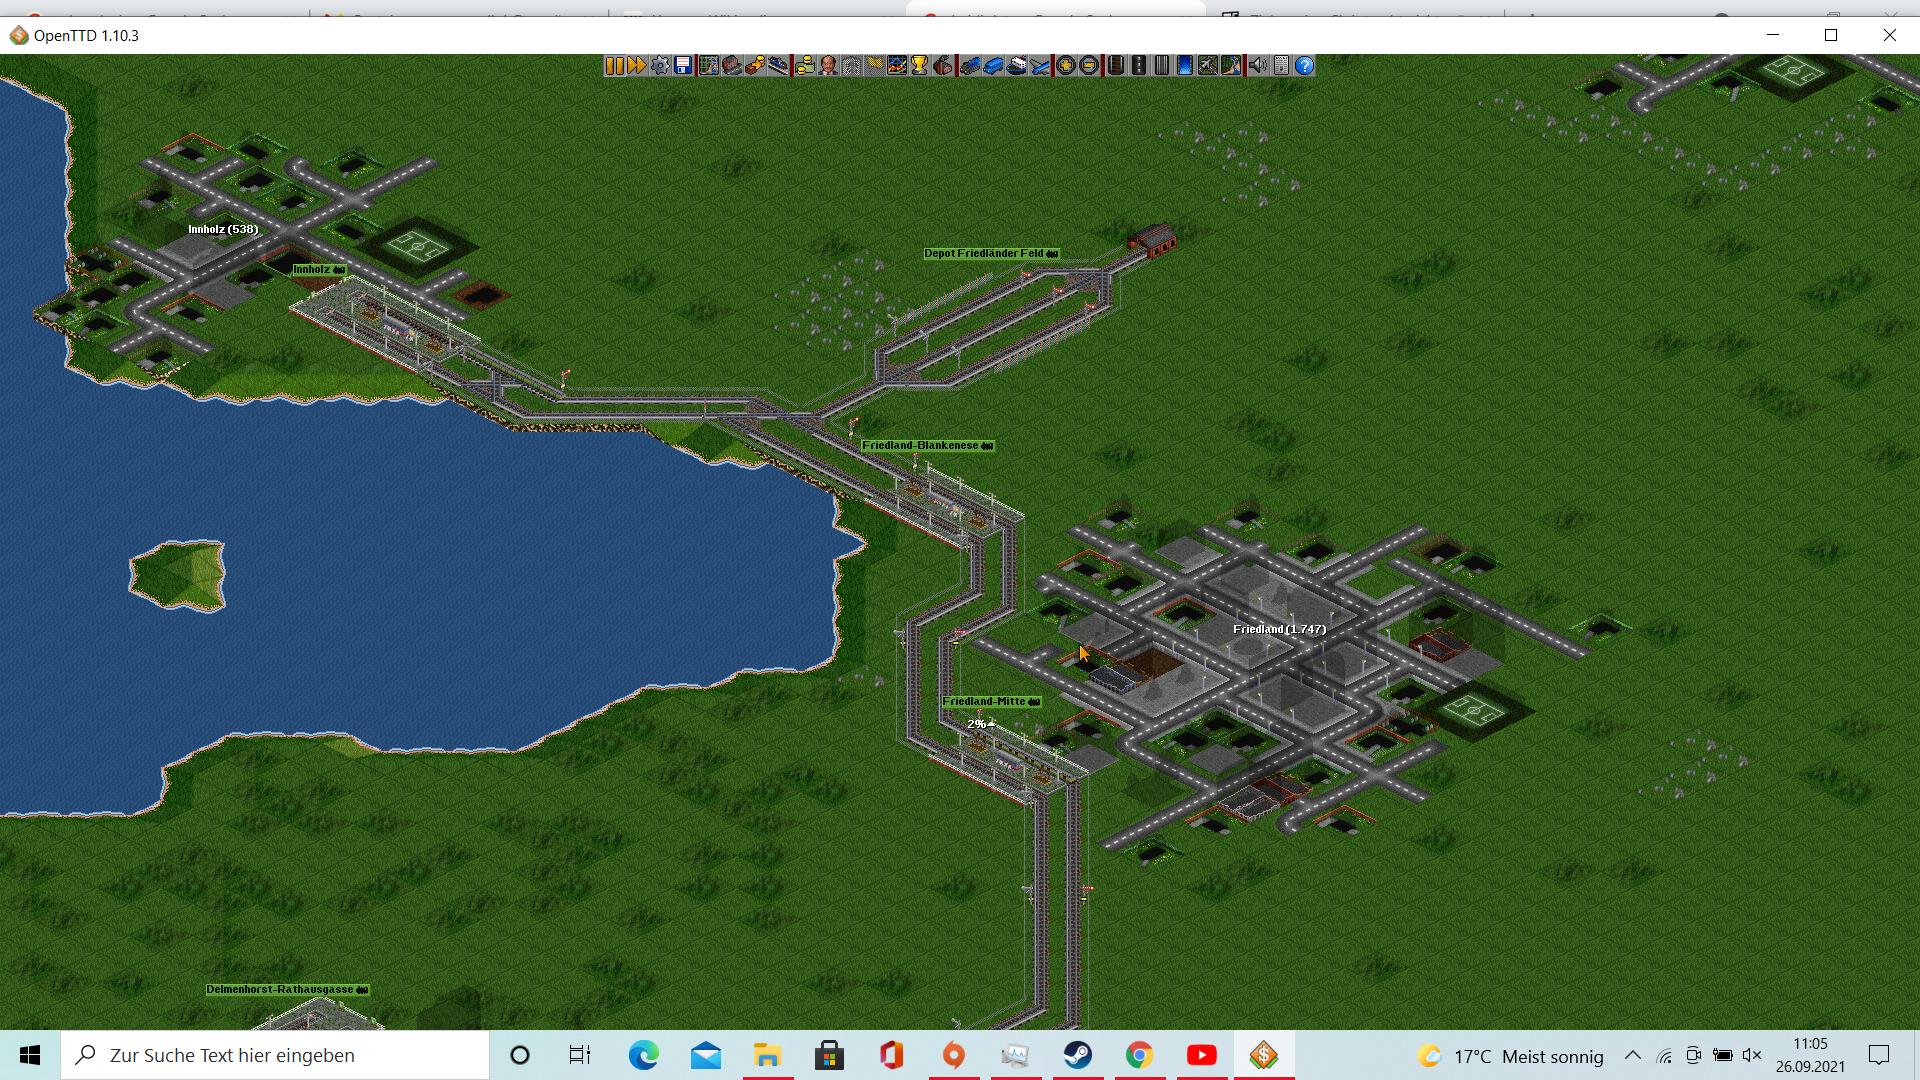Open the game options gear menu
Screen dimensions: 1920x1080
pyautogui.click(x=660, y=66)
